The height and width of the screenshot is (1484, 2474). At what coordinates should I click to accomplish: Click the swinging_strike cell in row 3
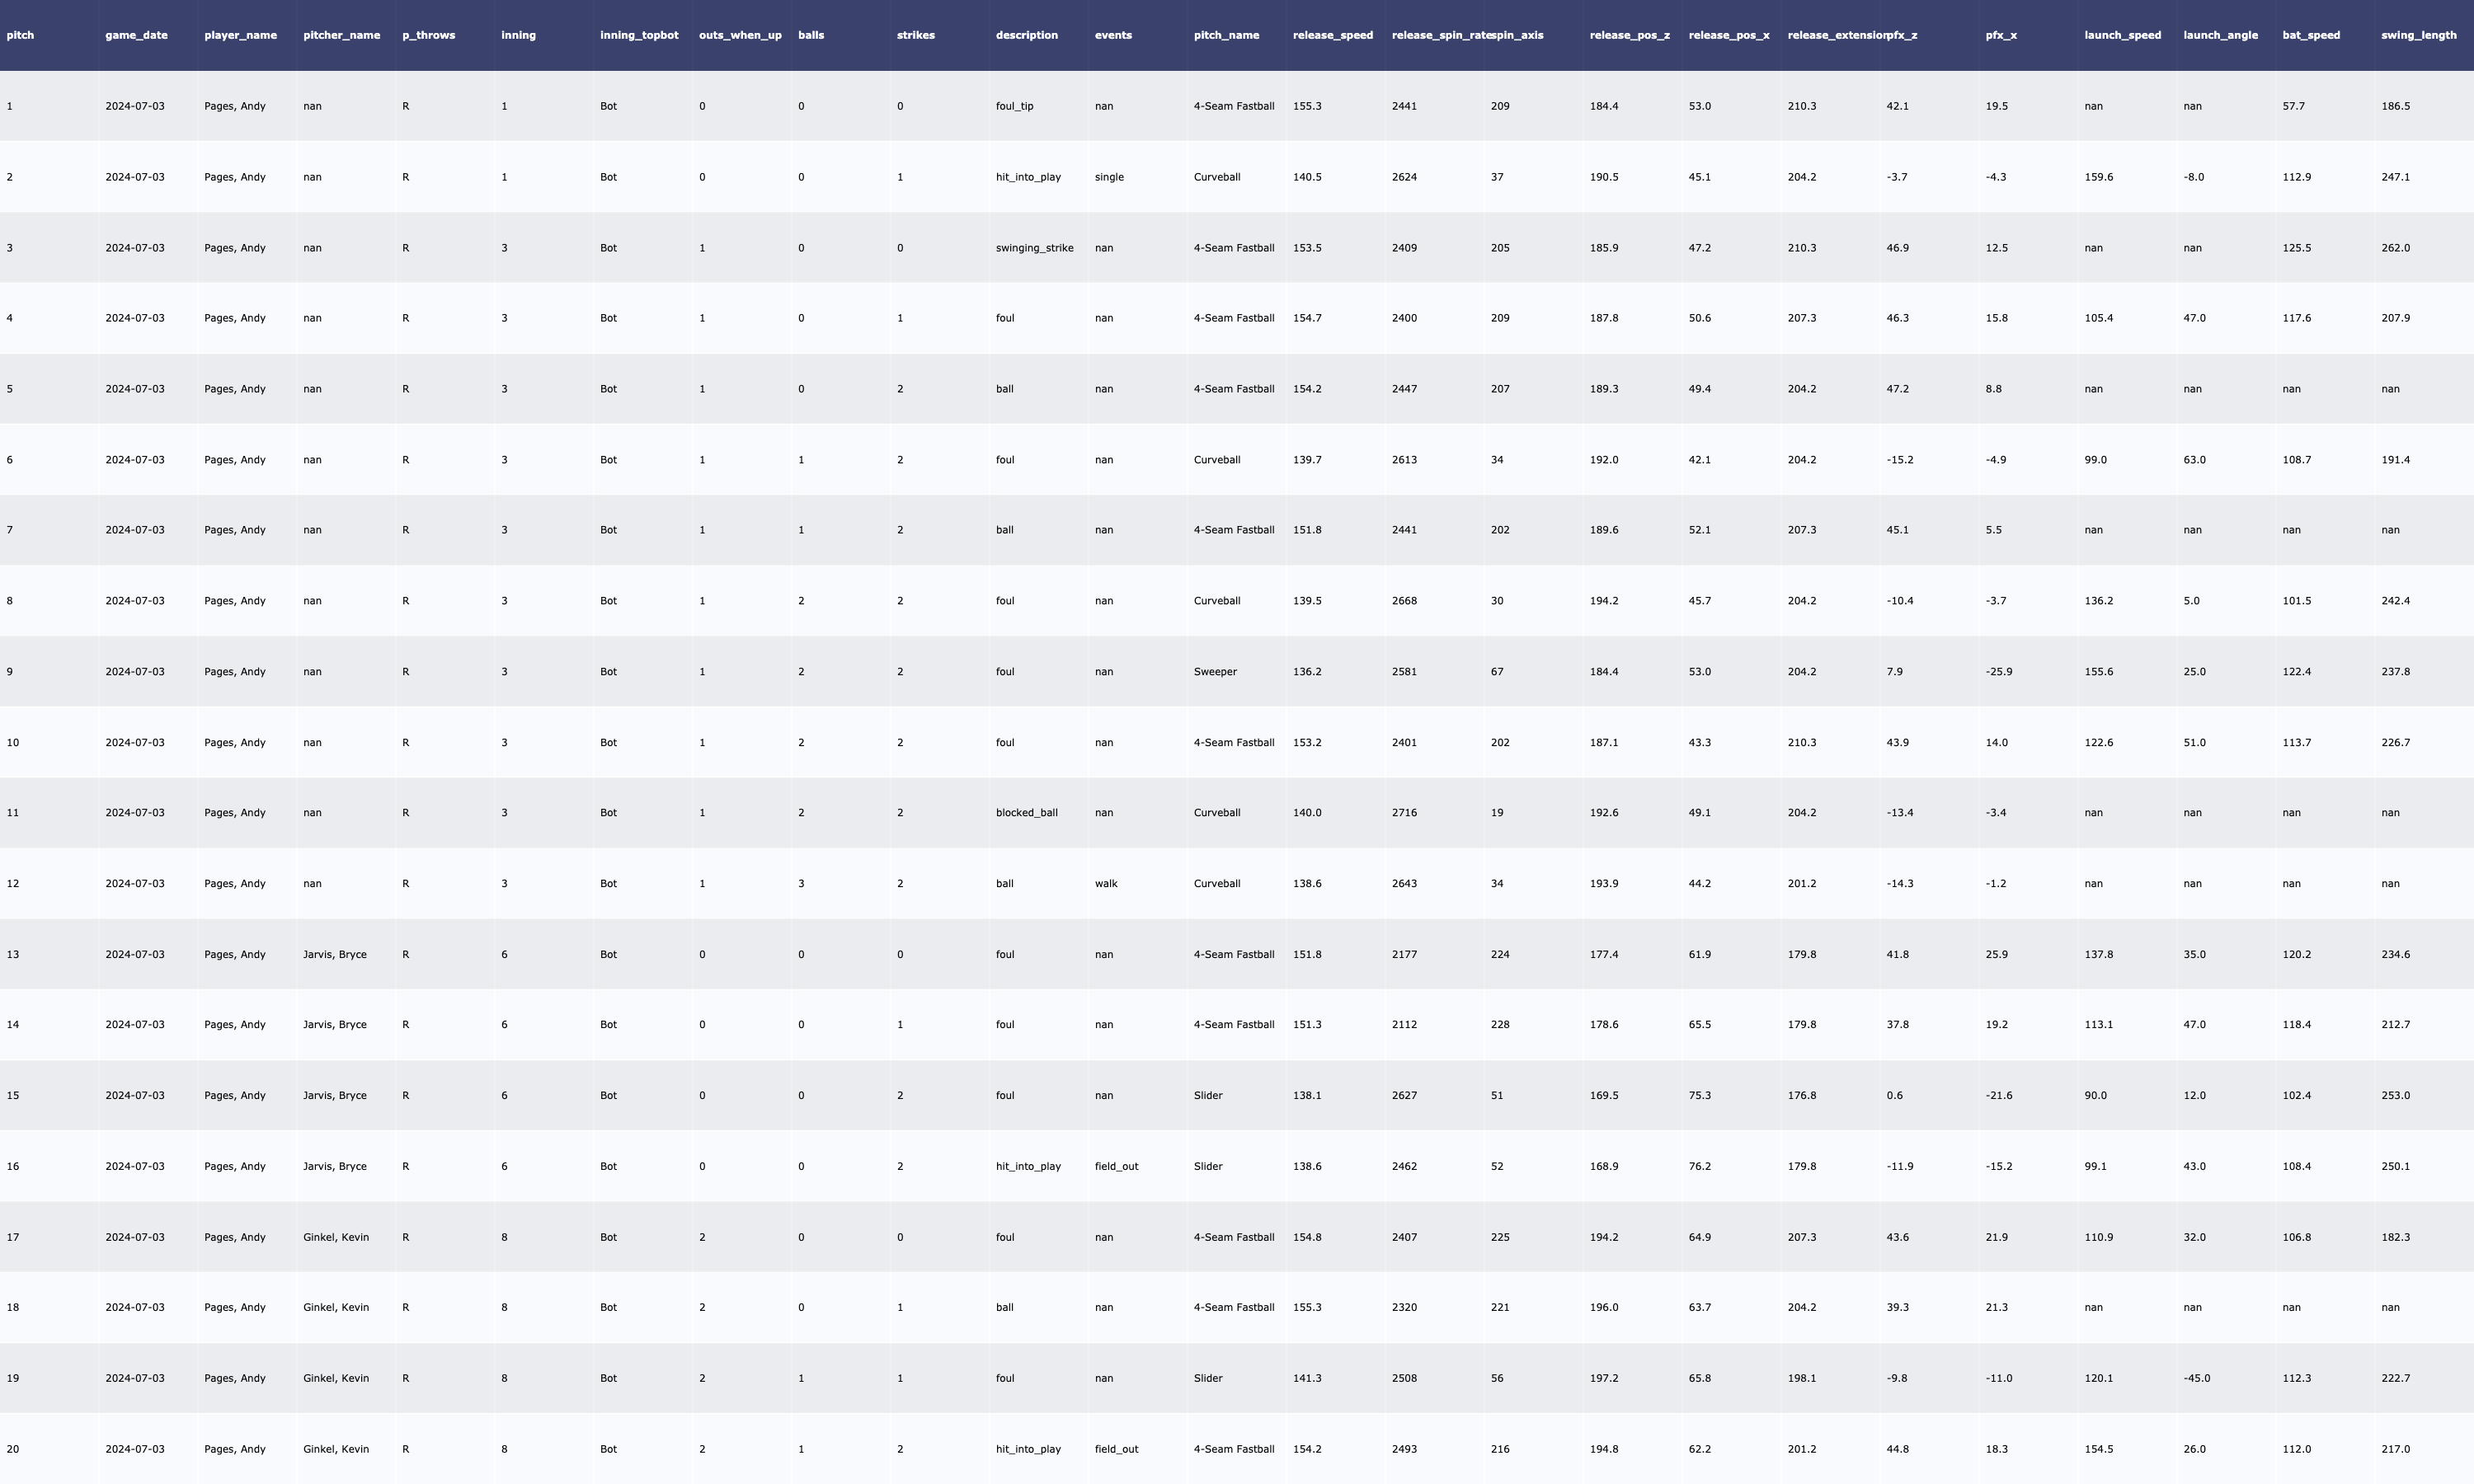(1034, 248)
